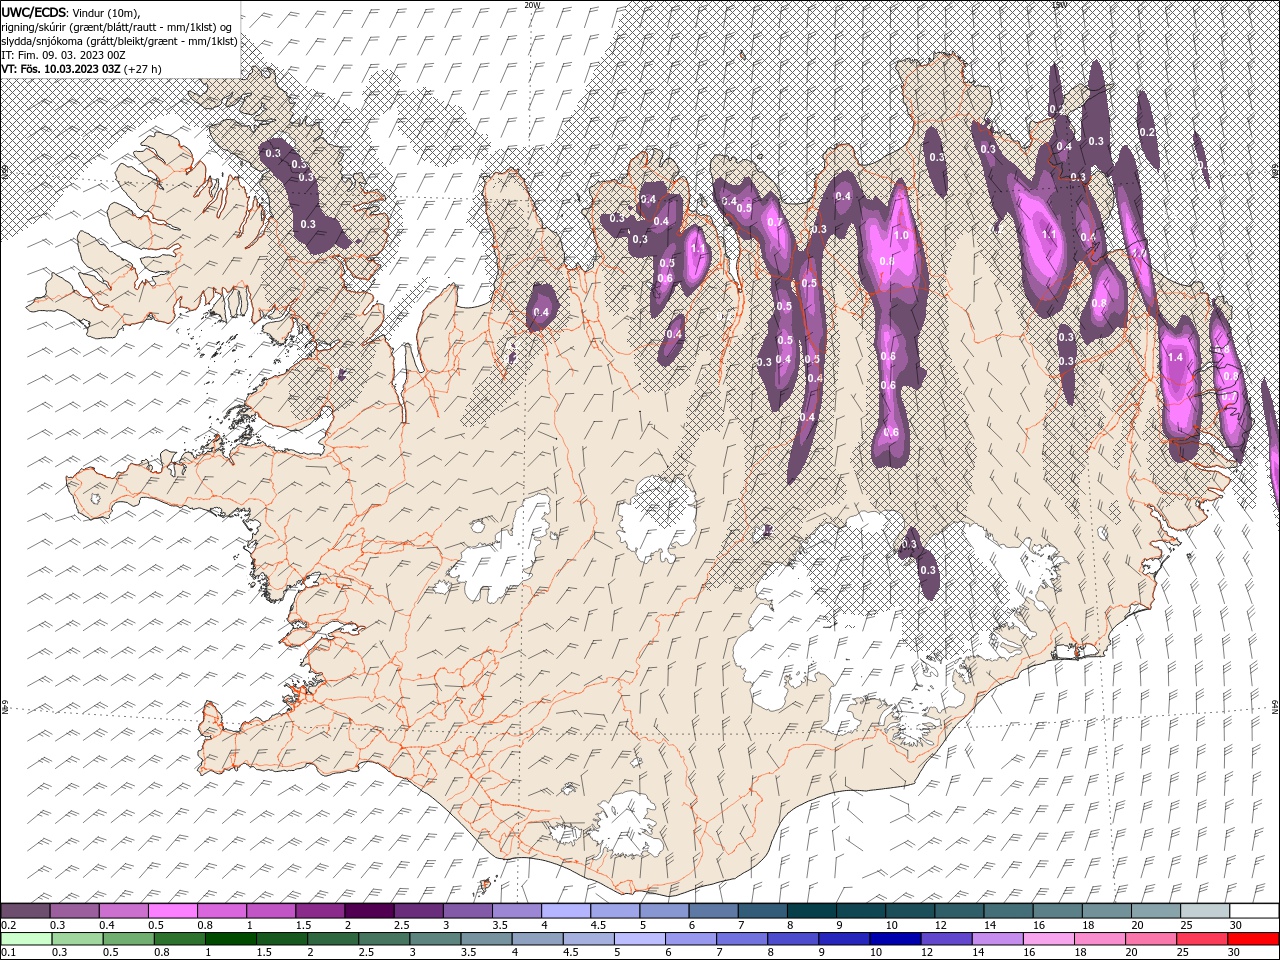This screenshot has height=960, width=1280.
Task: Select the white swatch between 25 and 30
Action: pyautogui.click(x=1204, y=911)
